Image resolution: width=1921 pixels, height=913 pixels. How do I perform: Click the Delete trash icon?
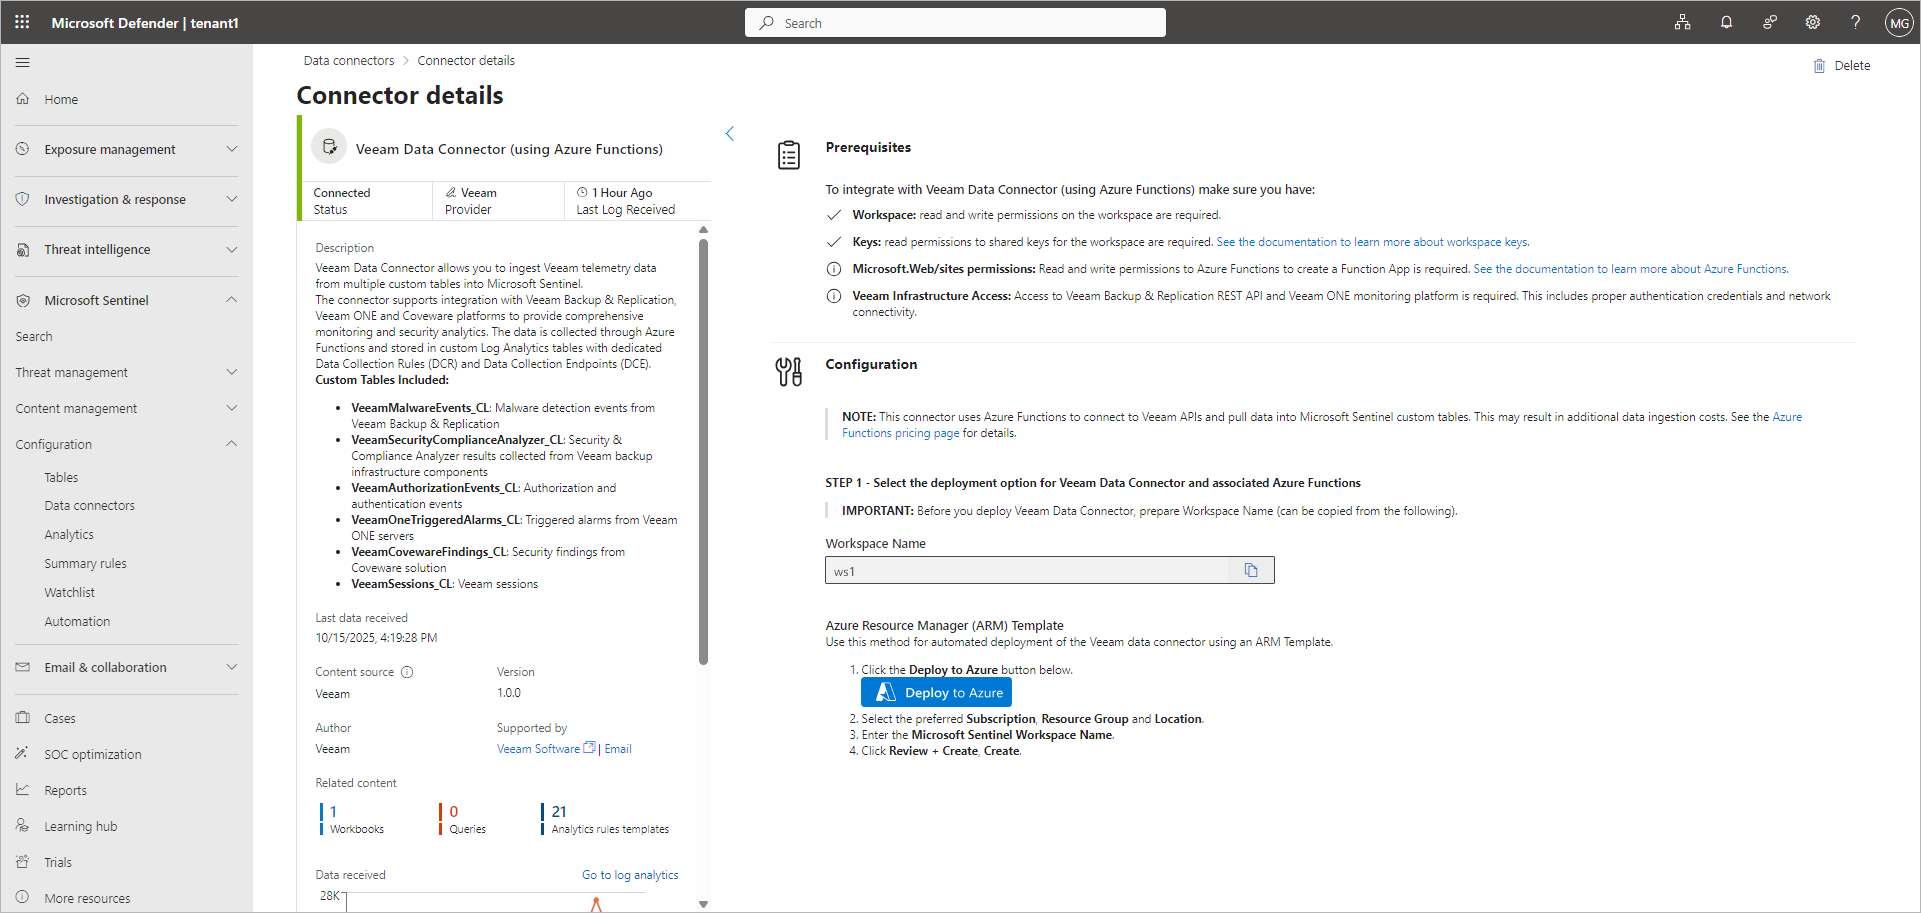tap(1819, 66)
